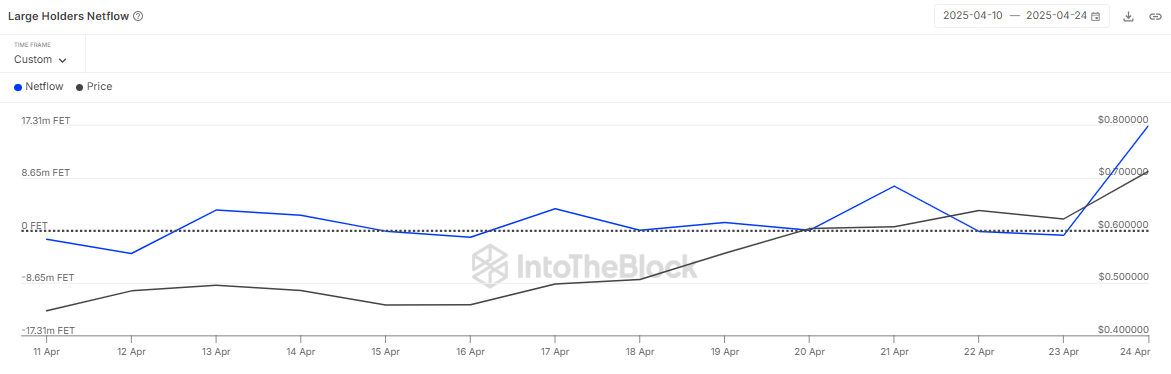Open the calendar icon in date range
The height and width of the screenshot is (374, 1171).
(x=1096, y=16)
